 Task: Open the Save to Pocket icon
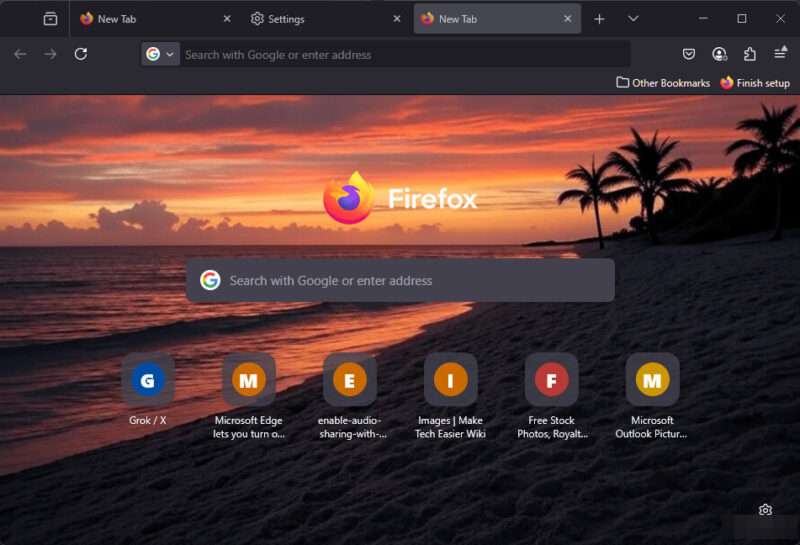click(x=689, y=54)
